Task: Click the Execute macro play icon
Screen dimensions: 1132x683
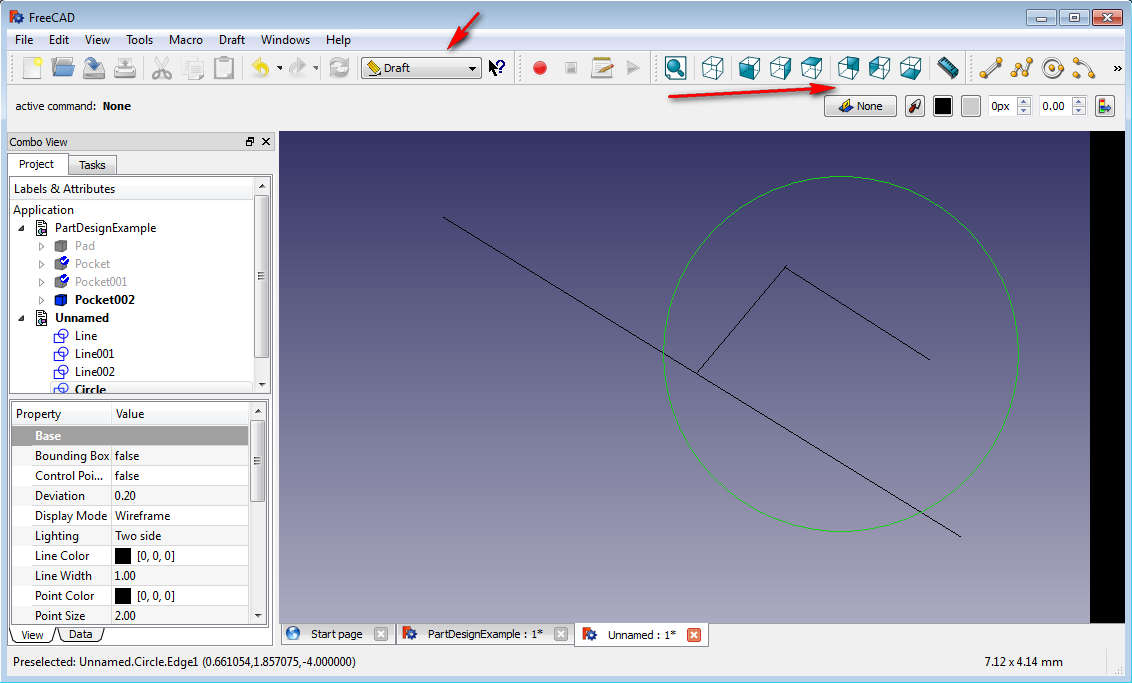Action: pos(633,68)
